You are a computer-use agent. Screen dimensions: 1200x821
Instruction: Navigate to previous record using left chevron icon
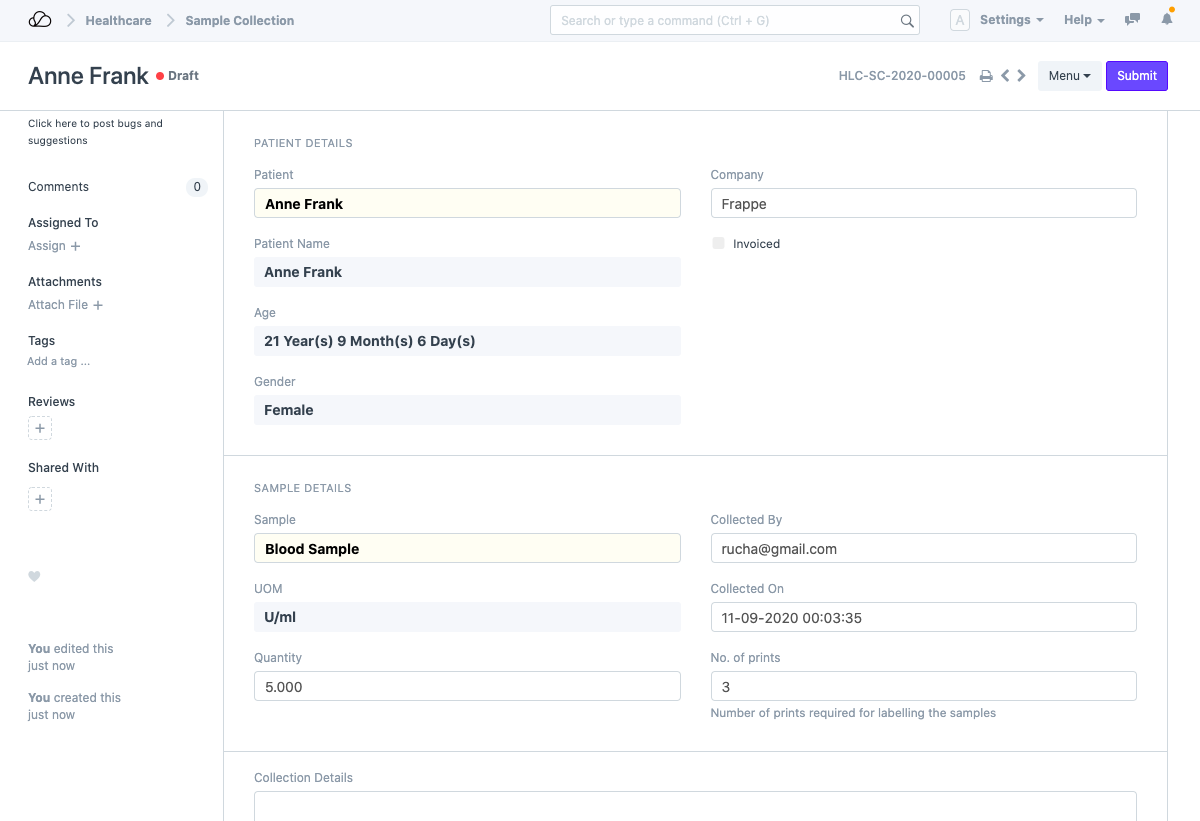(1004, 75)
